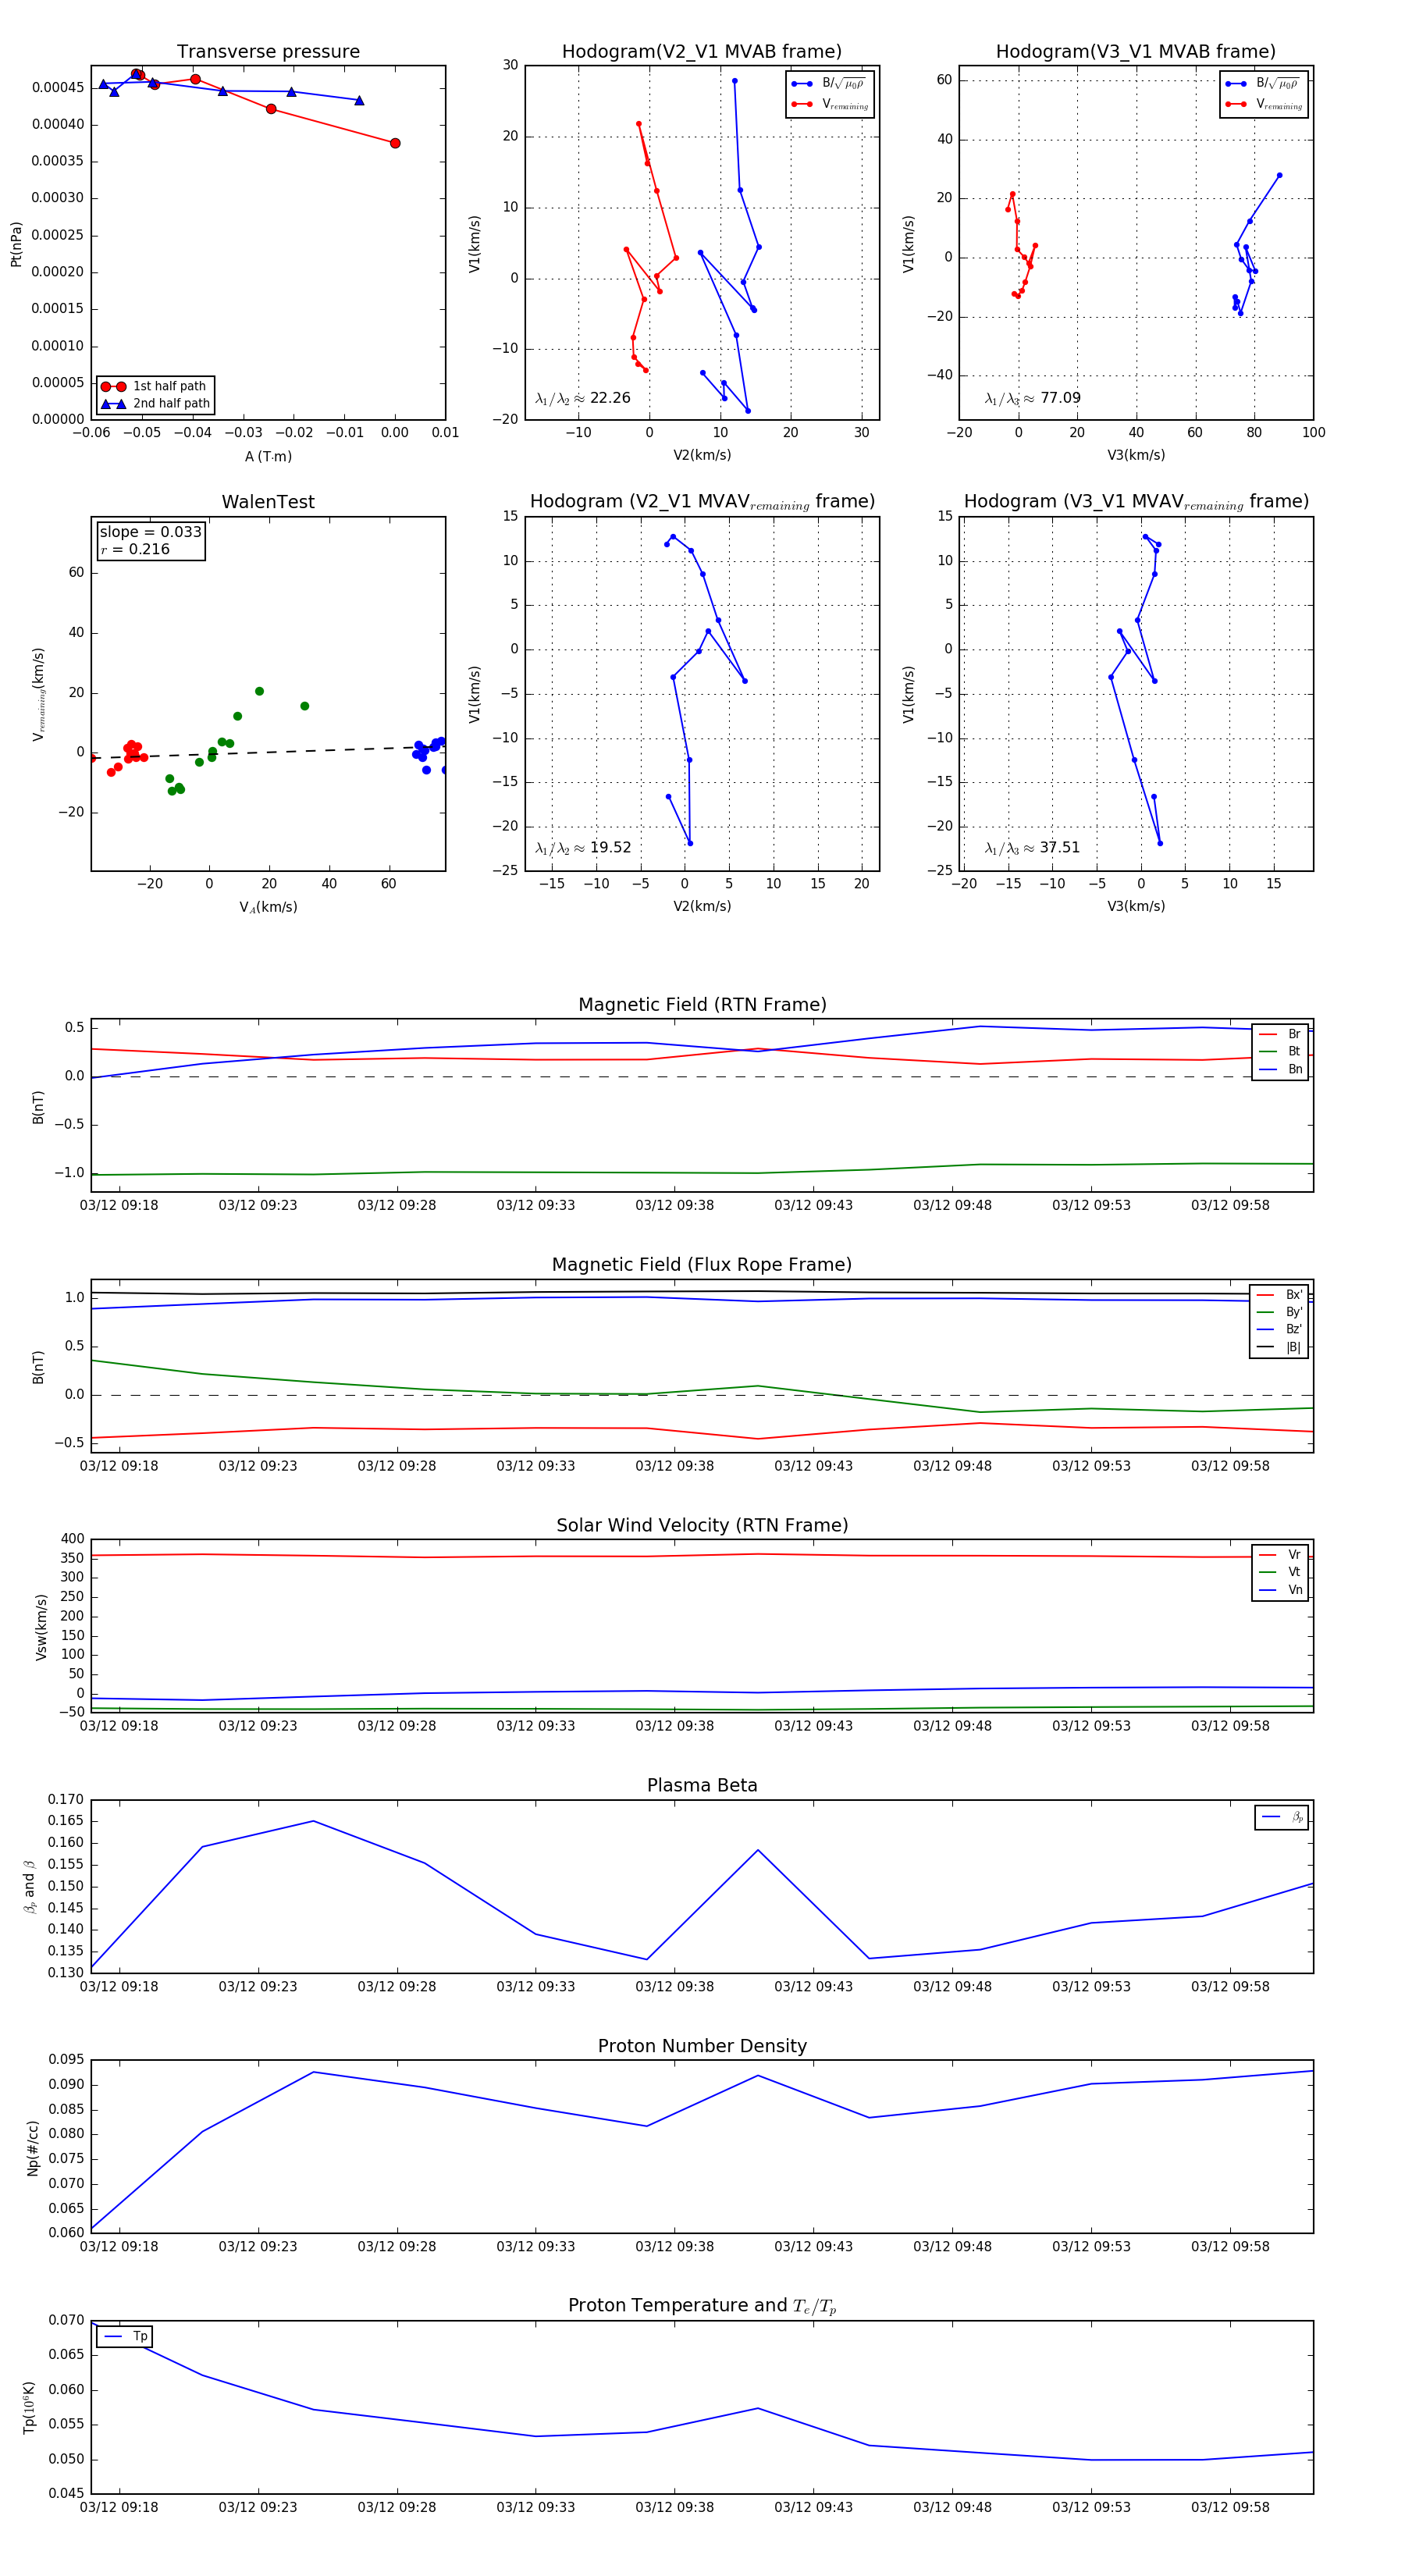Click the "Proton Temperature and Te/Tp" title
Screen dimensions: 1405x2576
coord(702,2305)
